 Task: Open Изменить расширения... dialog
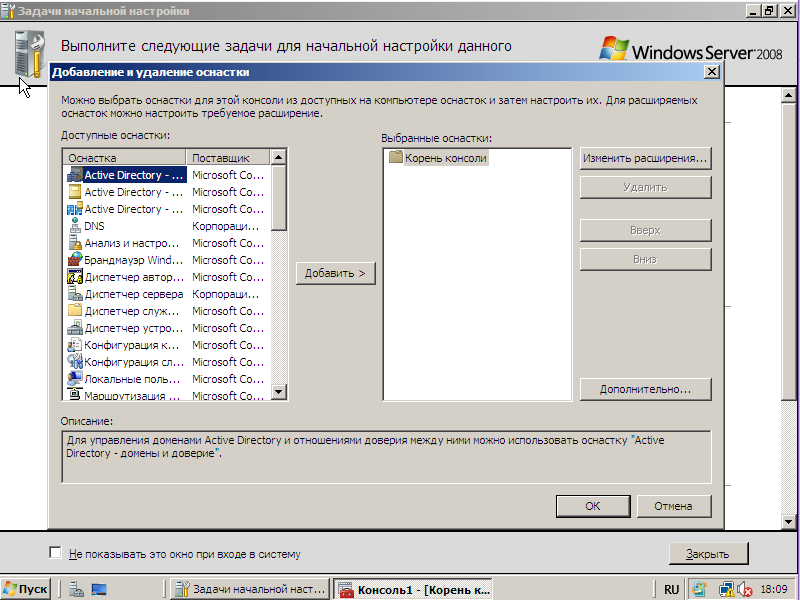645,158
